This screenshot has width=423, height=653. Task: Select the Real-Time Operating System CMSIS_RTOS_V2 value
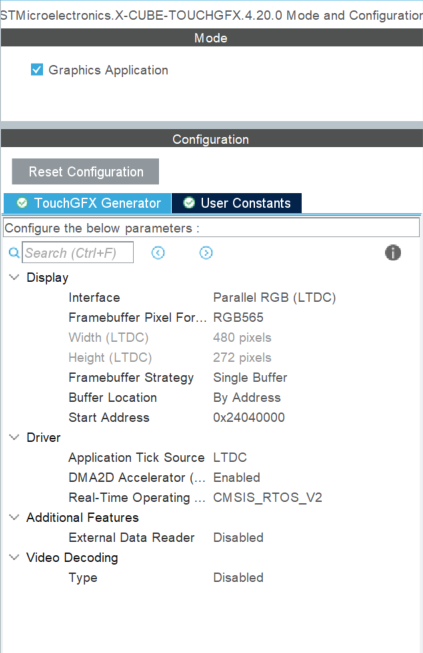coord(268,497)
